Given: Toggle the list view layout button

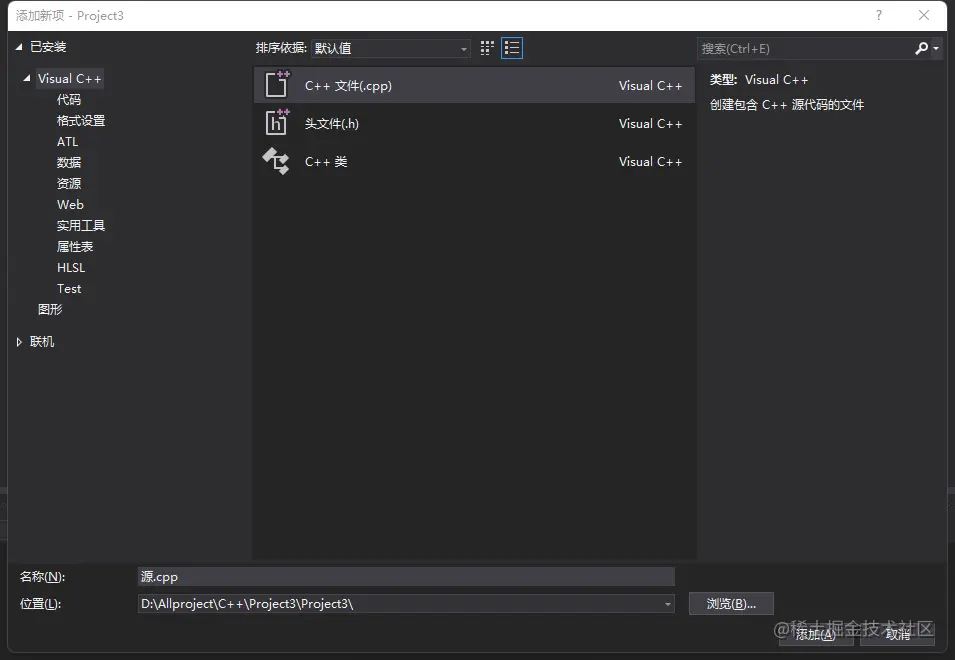Looking at the screenshot, I should pyautogui.click(x=512, y=47).
